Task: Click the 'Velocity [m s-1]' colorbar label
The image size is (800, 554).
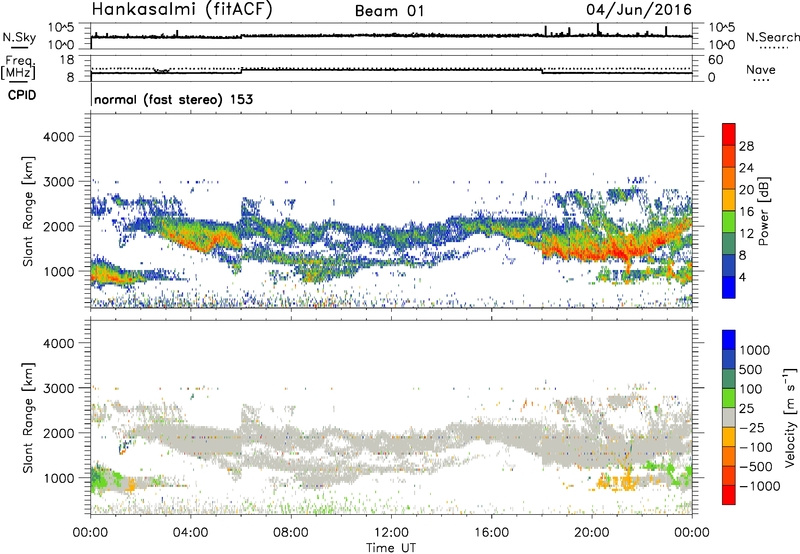Action: (x=790, y=417)
